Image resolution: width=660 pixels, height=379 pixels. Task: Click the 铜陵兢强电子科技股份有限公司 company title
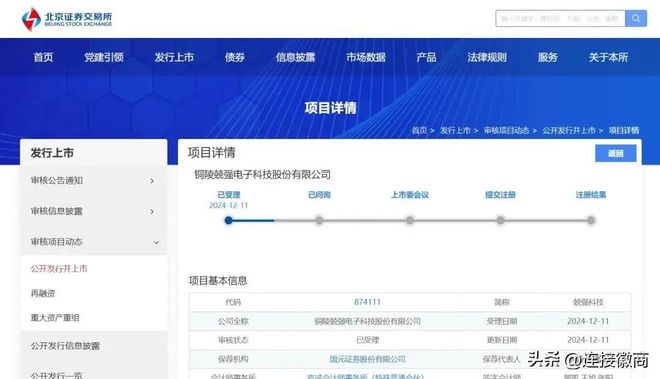click(x=262, y=175)
